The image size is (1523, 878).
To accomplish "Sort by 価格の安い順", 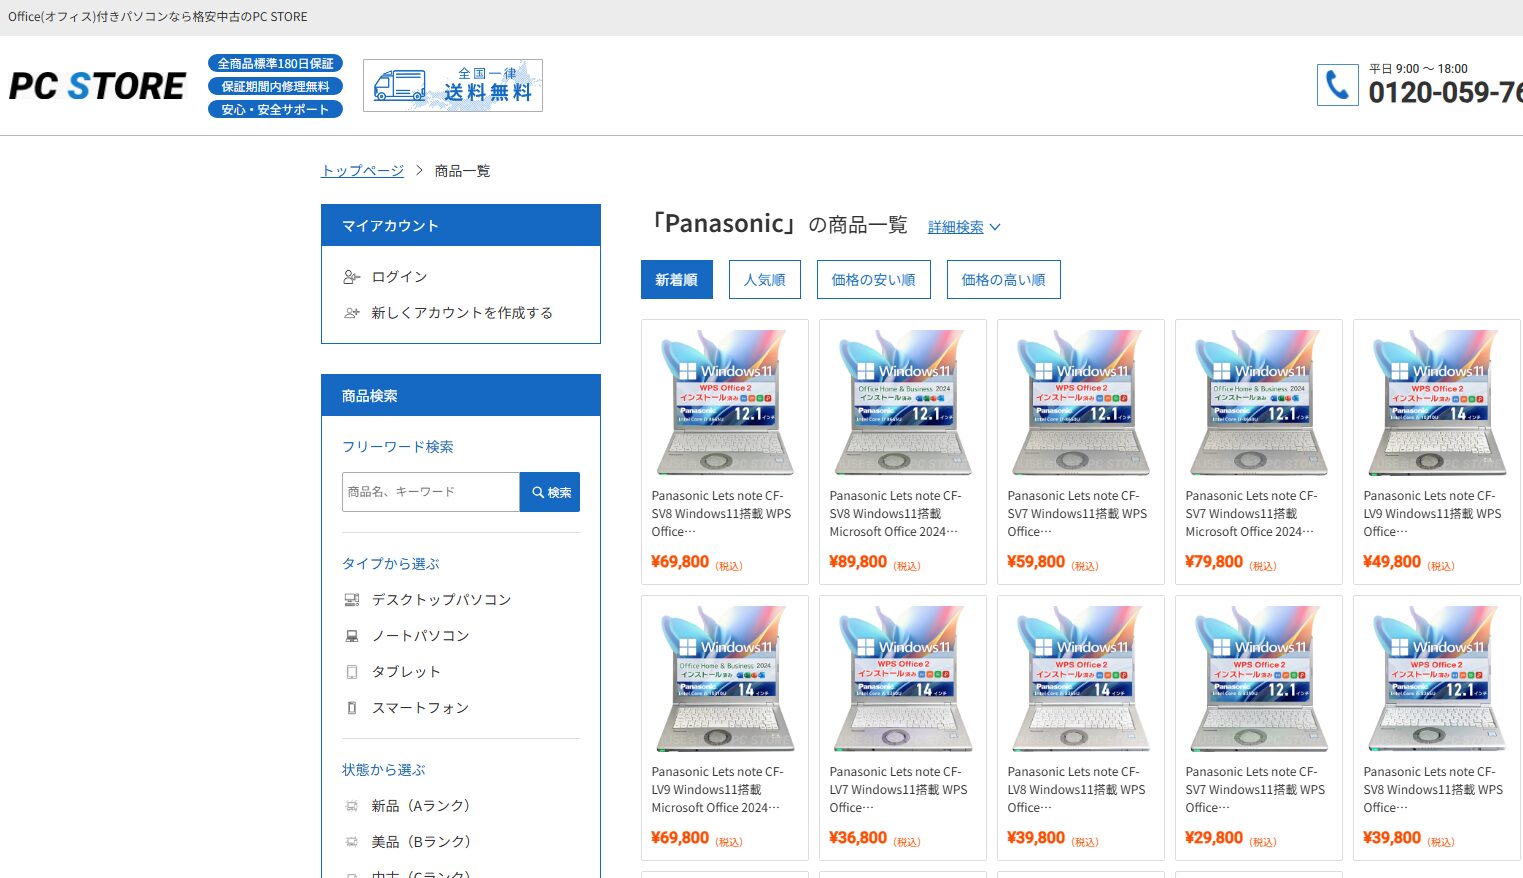I will 874,280.
